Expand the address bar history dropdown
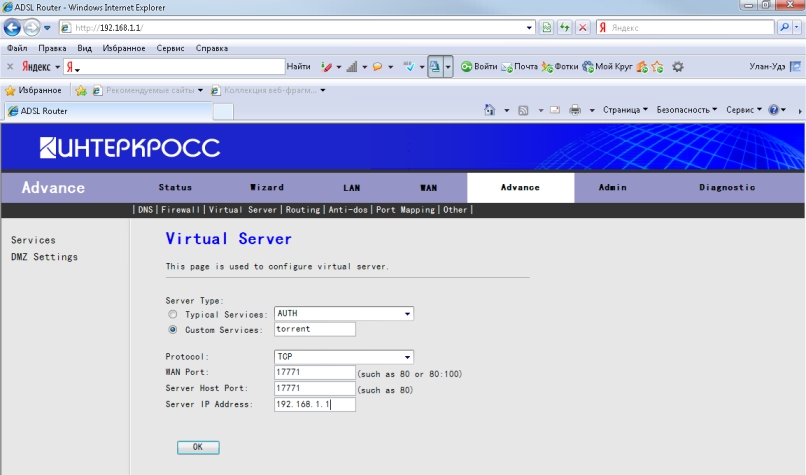Image resolution: width=806 pixels, height=475 pixels. coord(529,28)
